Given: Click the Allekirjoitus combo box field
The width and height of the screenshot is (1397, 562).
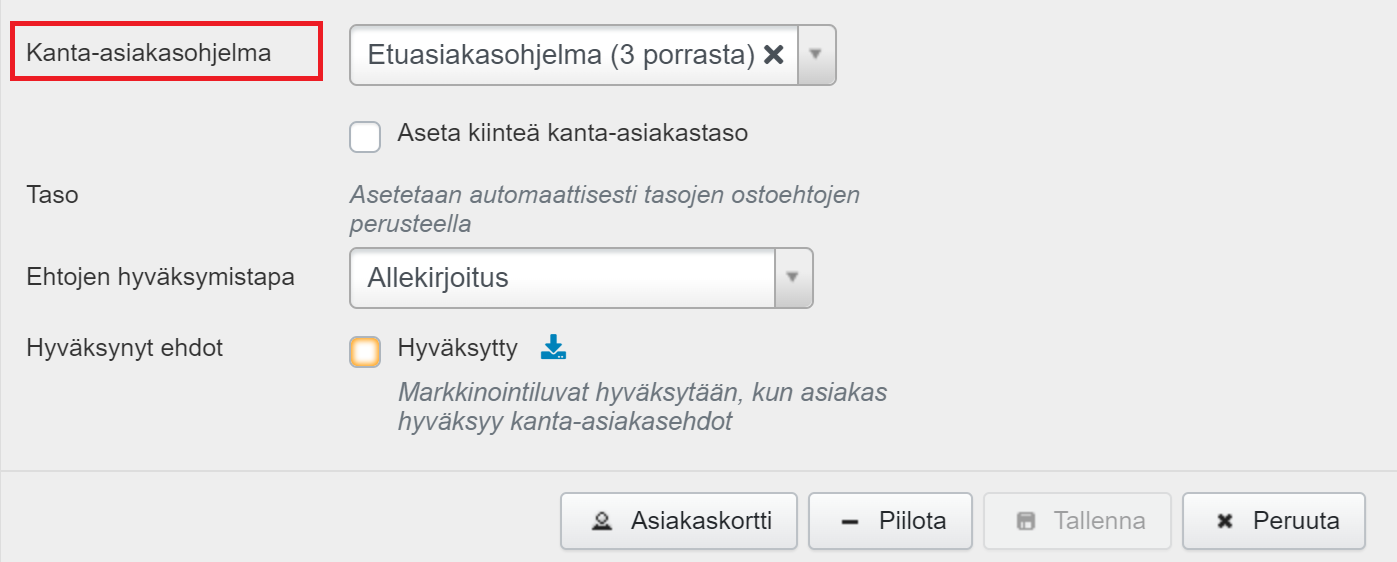Looking at the screenshot, I should coord(562,277).
